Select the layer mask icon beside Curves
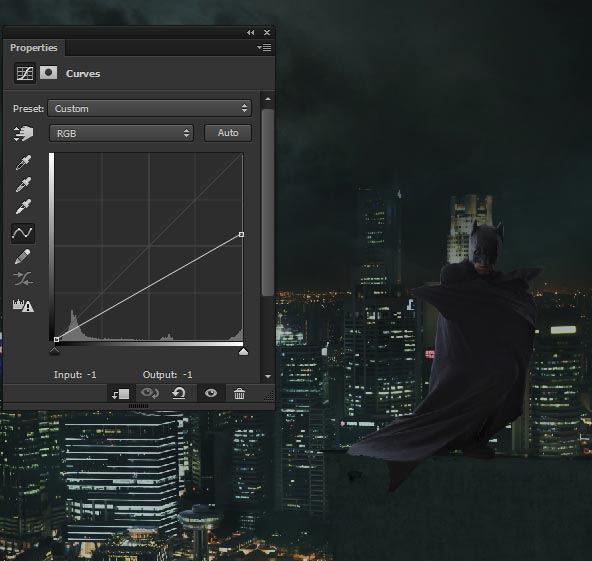This screenshot has height=561, width=592. coord(48,72)
